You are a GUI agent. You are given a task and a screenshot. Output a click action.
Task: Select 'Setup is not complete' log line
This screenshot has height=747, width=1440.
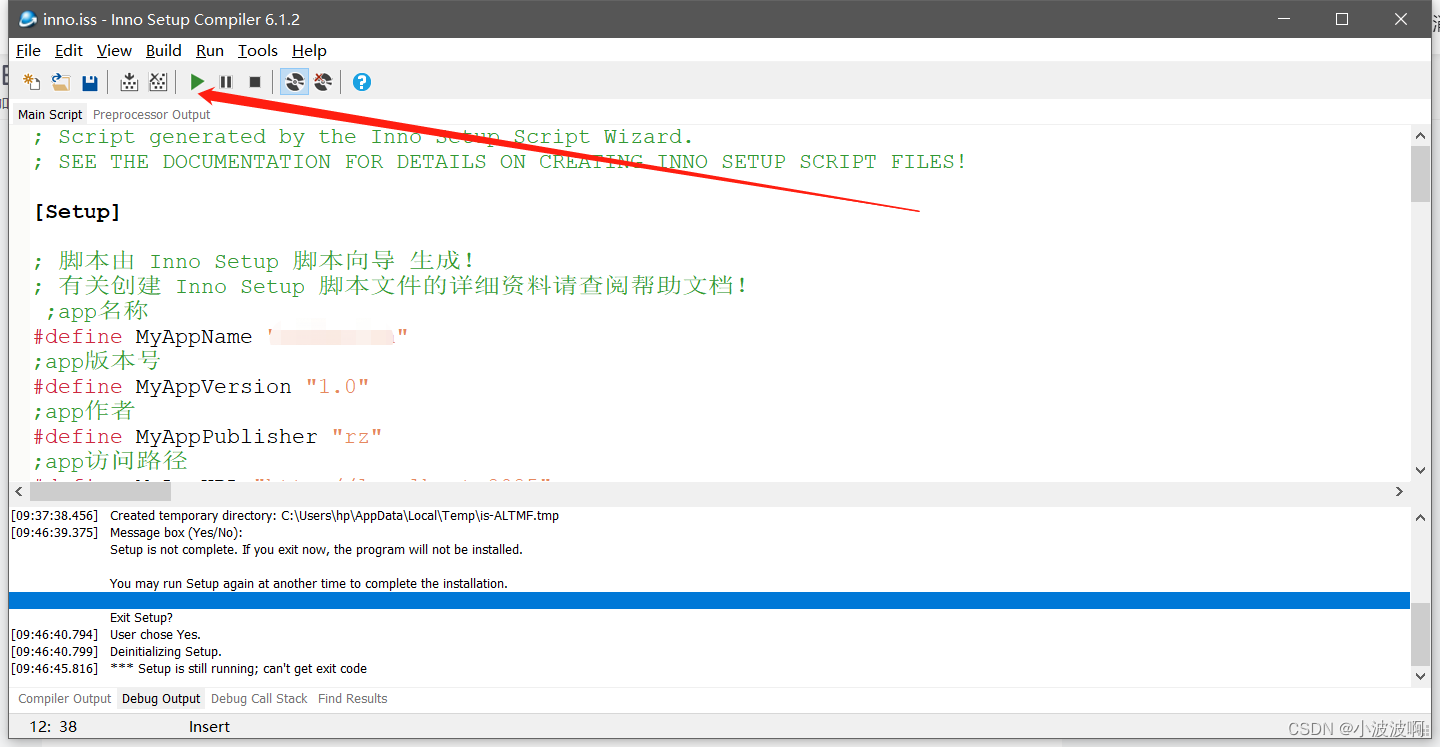pyautogui.click(x=316, y=550)
